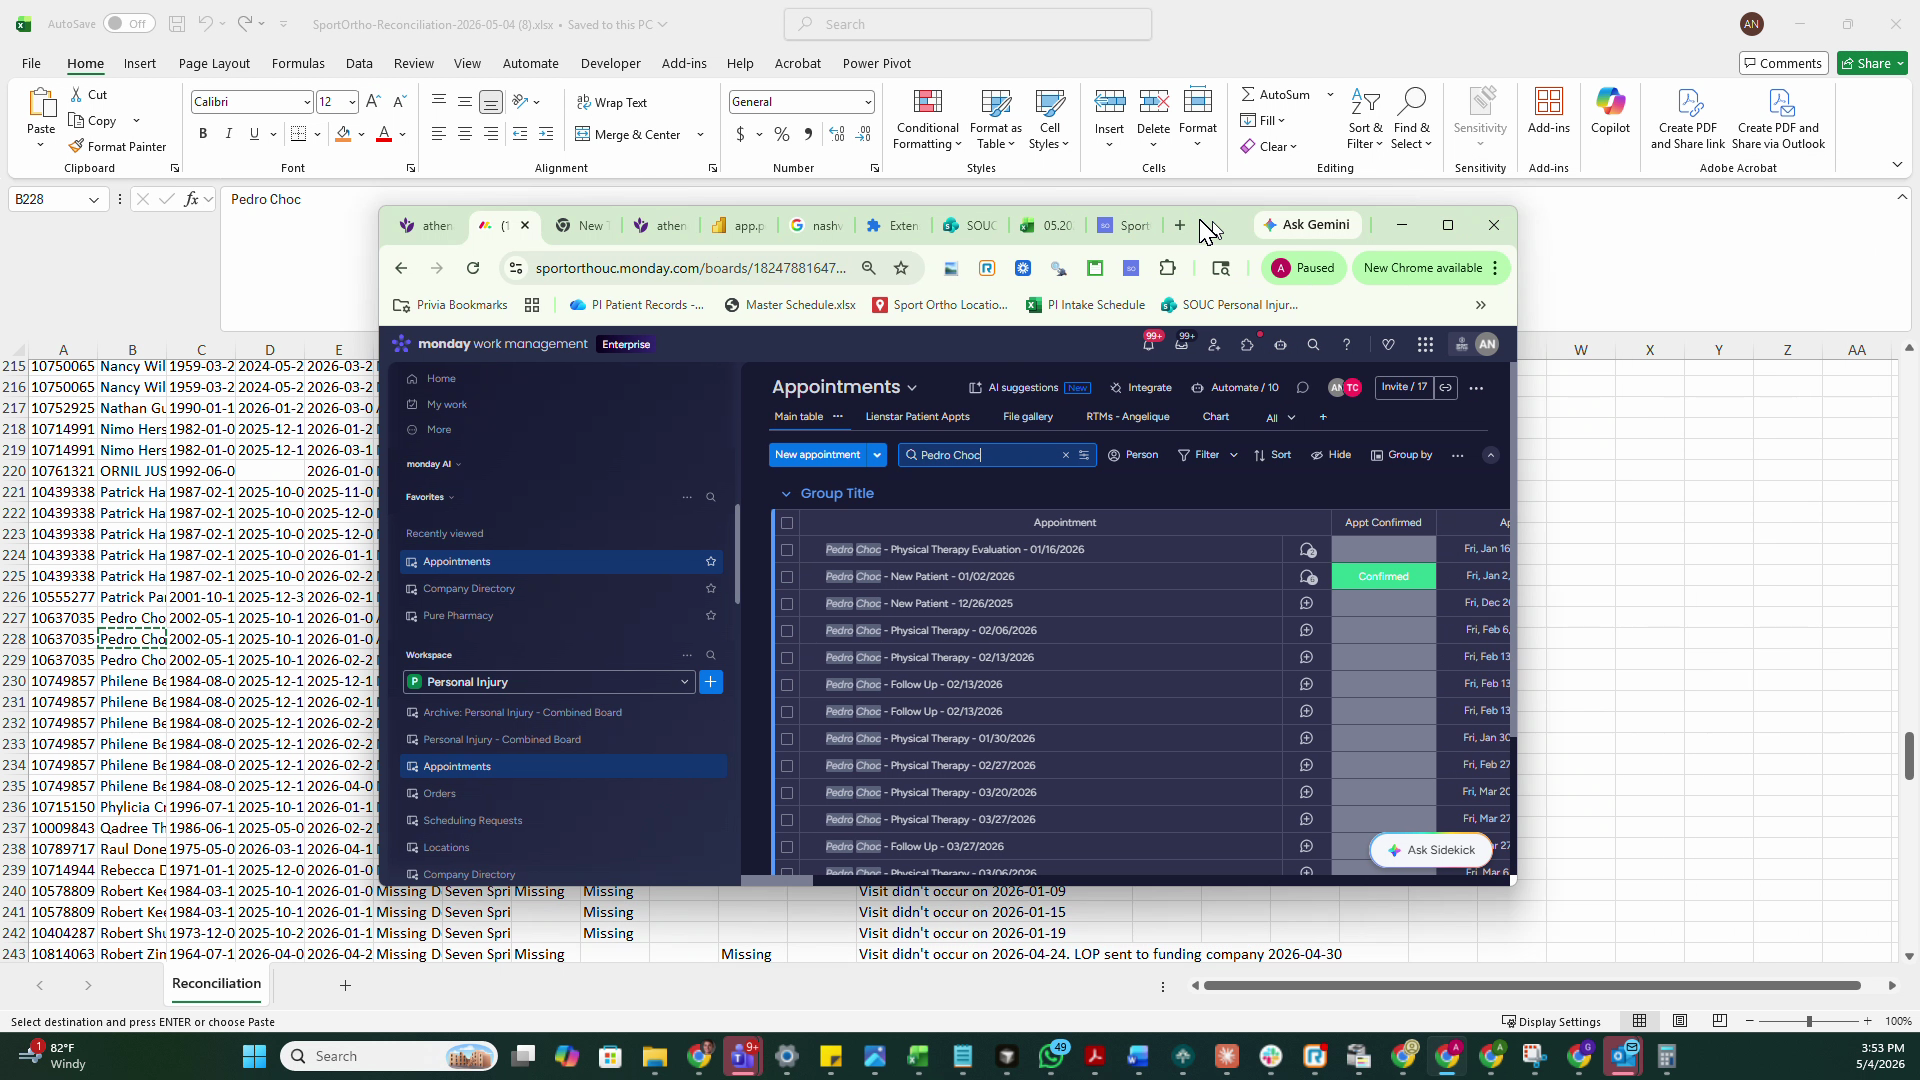The height and width of the screenshot is (1080, 1920).
Task: Click the monday.com notifications bell icon
Action: click(x=1148, y=344)
